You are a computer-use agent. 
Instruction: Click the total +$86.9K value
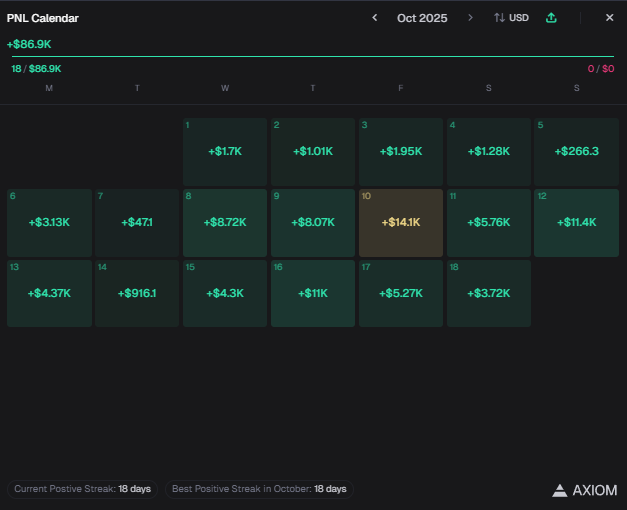29,44
